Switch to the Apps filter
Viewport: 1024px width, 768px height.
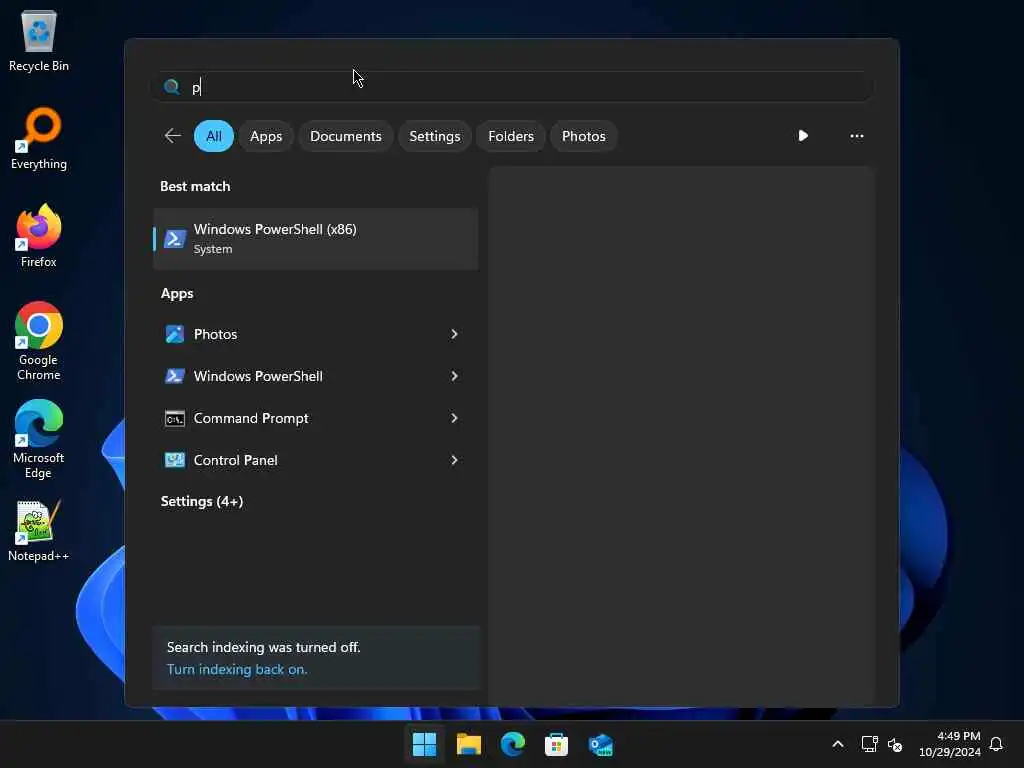pyautogui.click(x=266, y=136)
